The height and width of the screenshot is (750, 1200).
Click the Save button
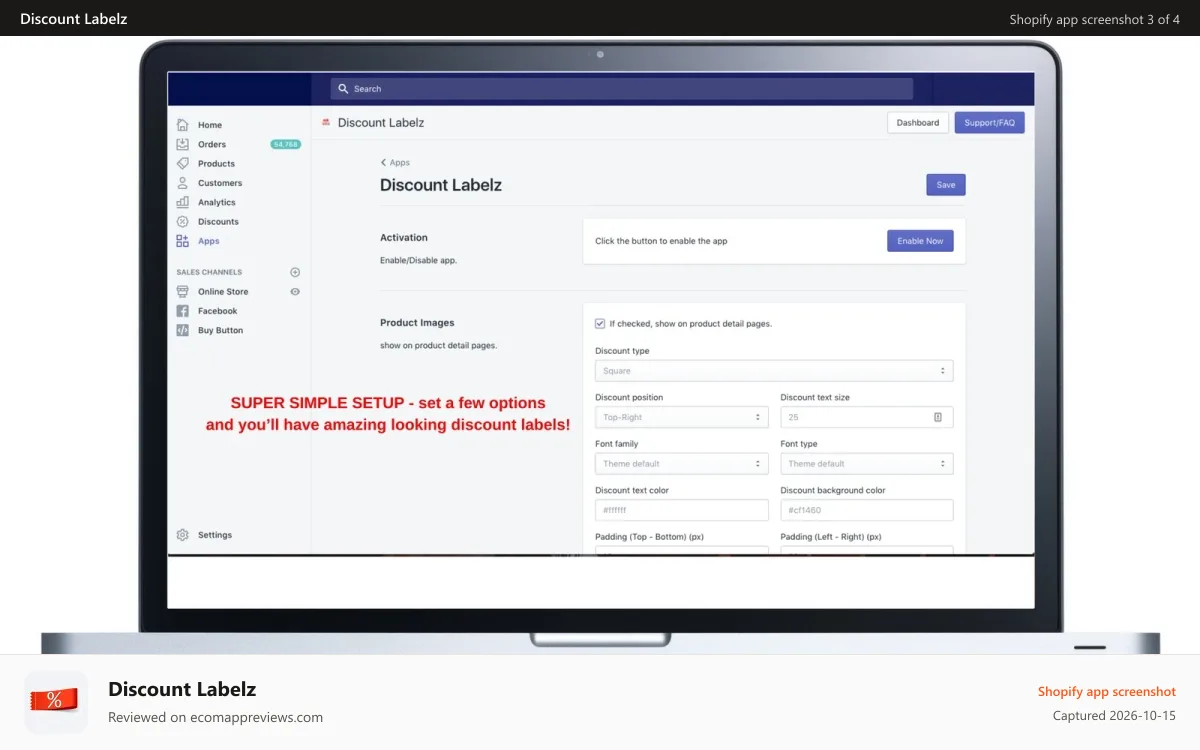point(946,185)
